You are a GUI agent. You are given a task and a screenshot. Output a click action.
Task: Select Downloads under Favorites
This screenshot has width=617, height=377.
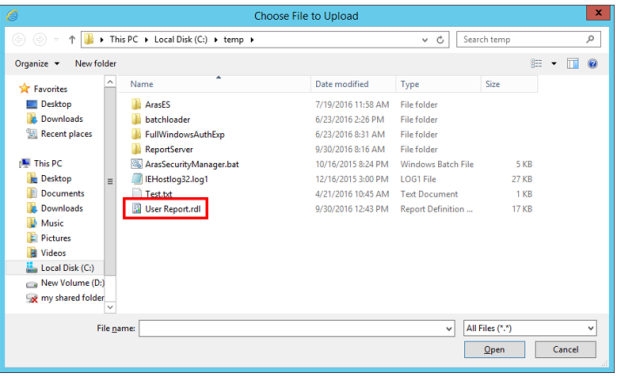point(62,119)
